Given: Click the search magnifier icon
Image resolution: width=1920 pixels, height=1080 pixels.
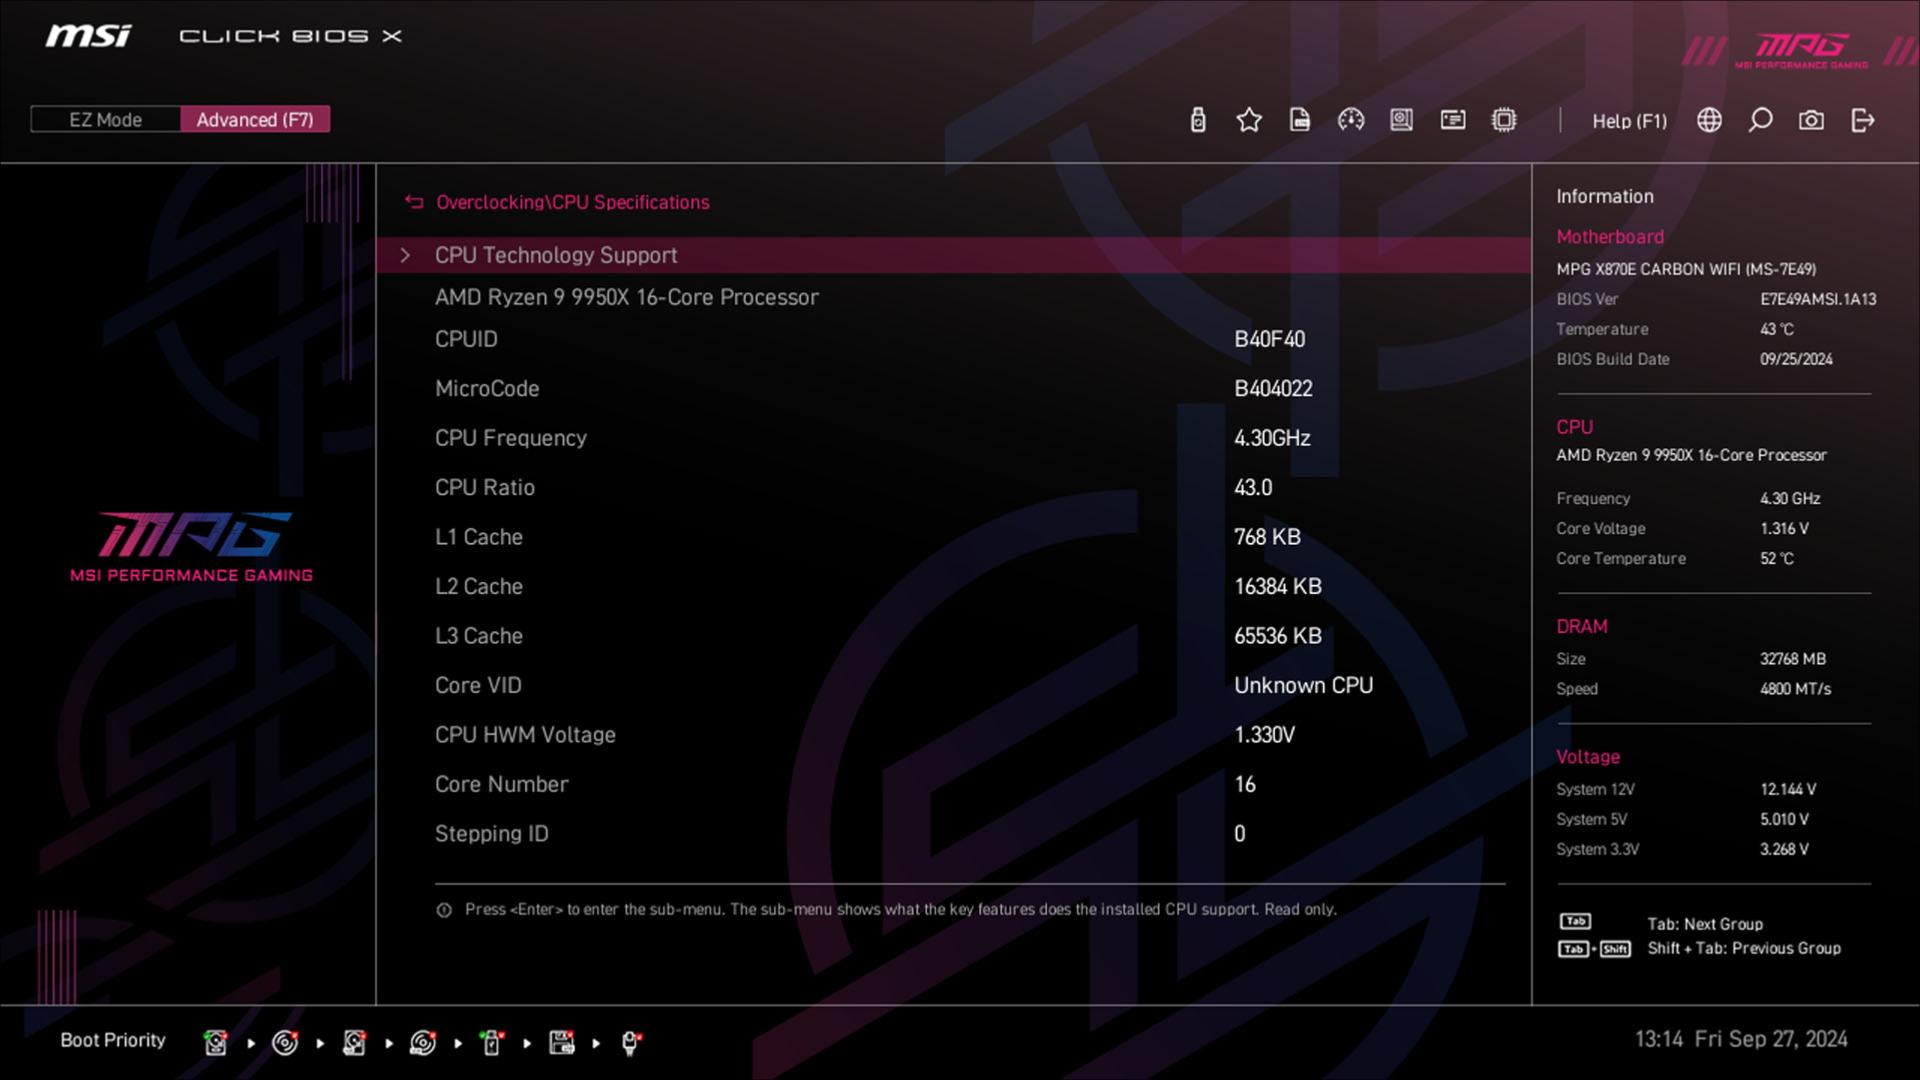Looking at the screenshot, I should tap(1761, 120).
